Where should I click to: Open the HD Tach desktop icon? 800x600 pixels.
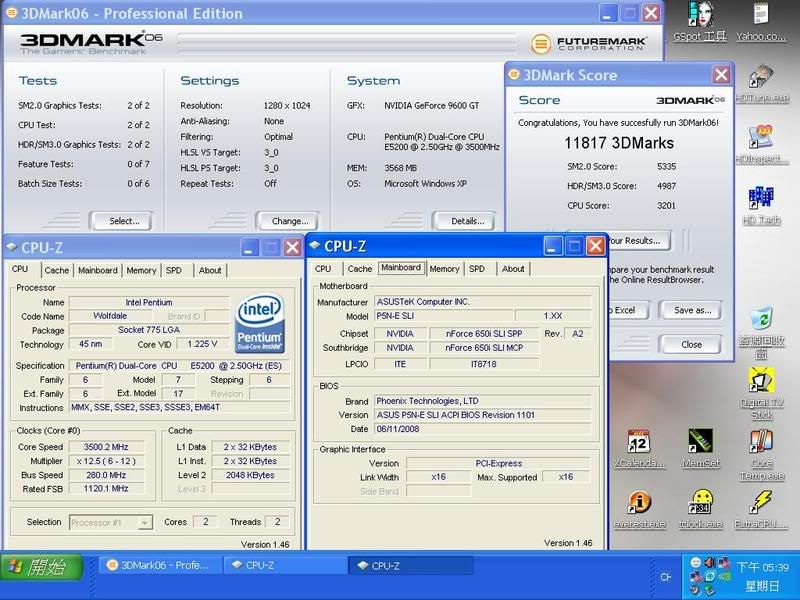[762, 205]
